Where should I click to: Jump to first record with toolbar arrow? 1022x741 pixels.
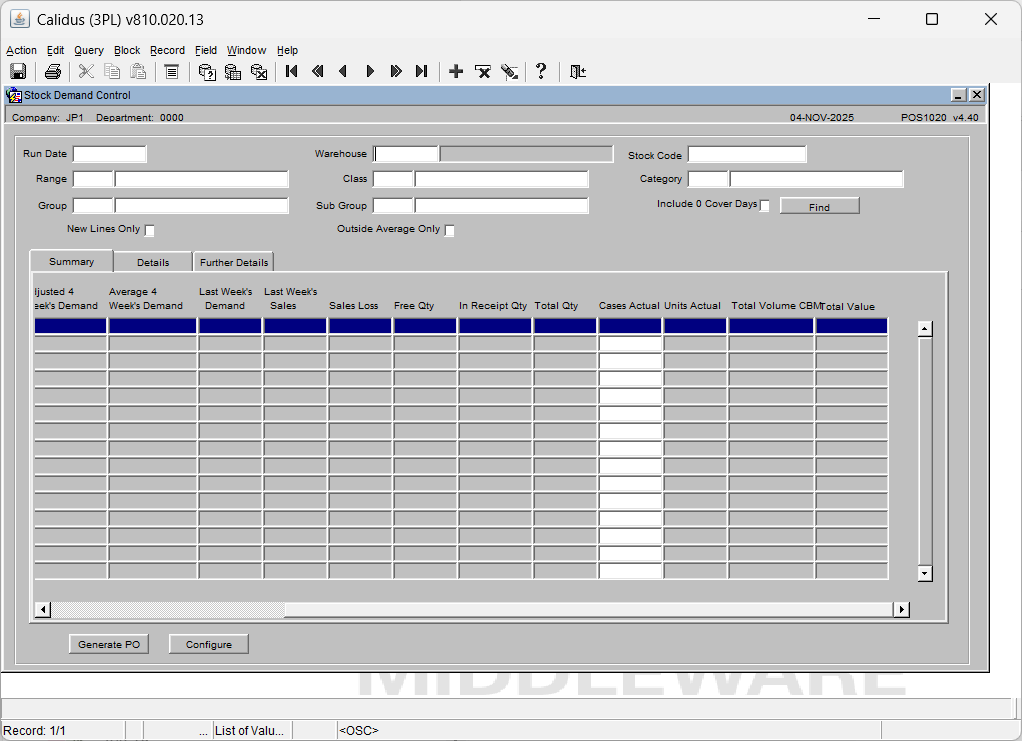coord(292,71)
